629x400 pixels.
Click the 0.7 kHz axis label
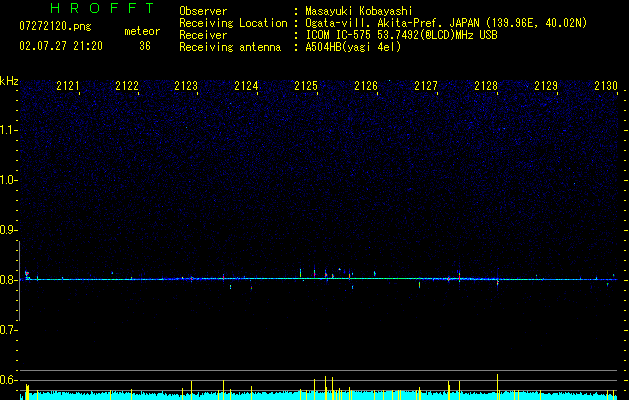click(x=8, y=330)
